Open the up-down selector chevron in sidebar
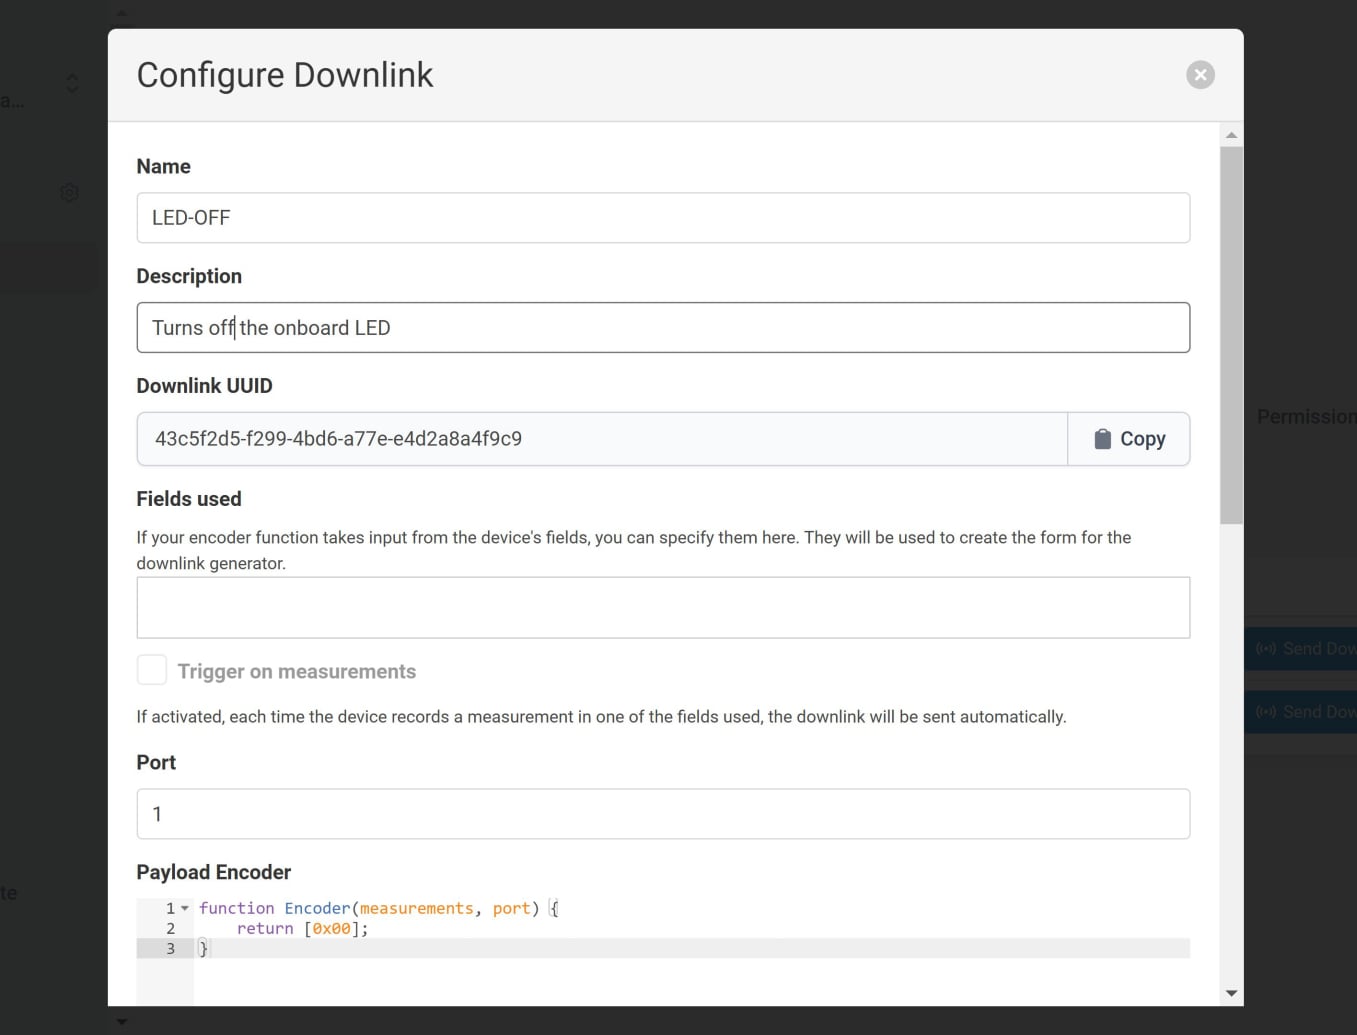Viewport: 1357px width, 1035px height. click(72, 83)
